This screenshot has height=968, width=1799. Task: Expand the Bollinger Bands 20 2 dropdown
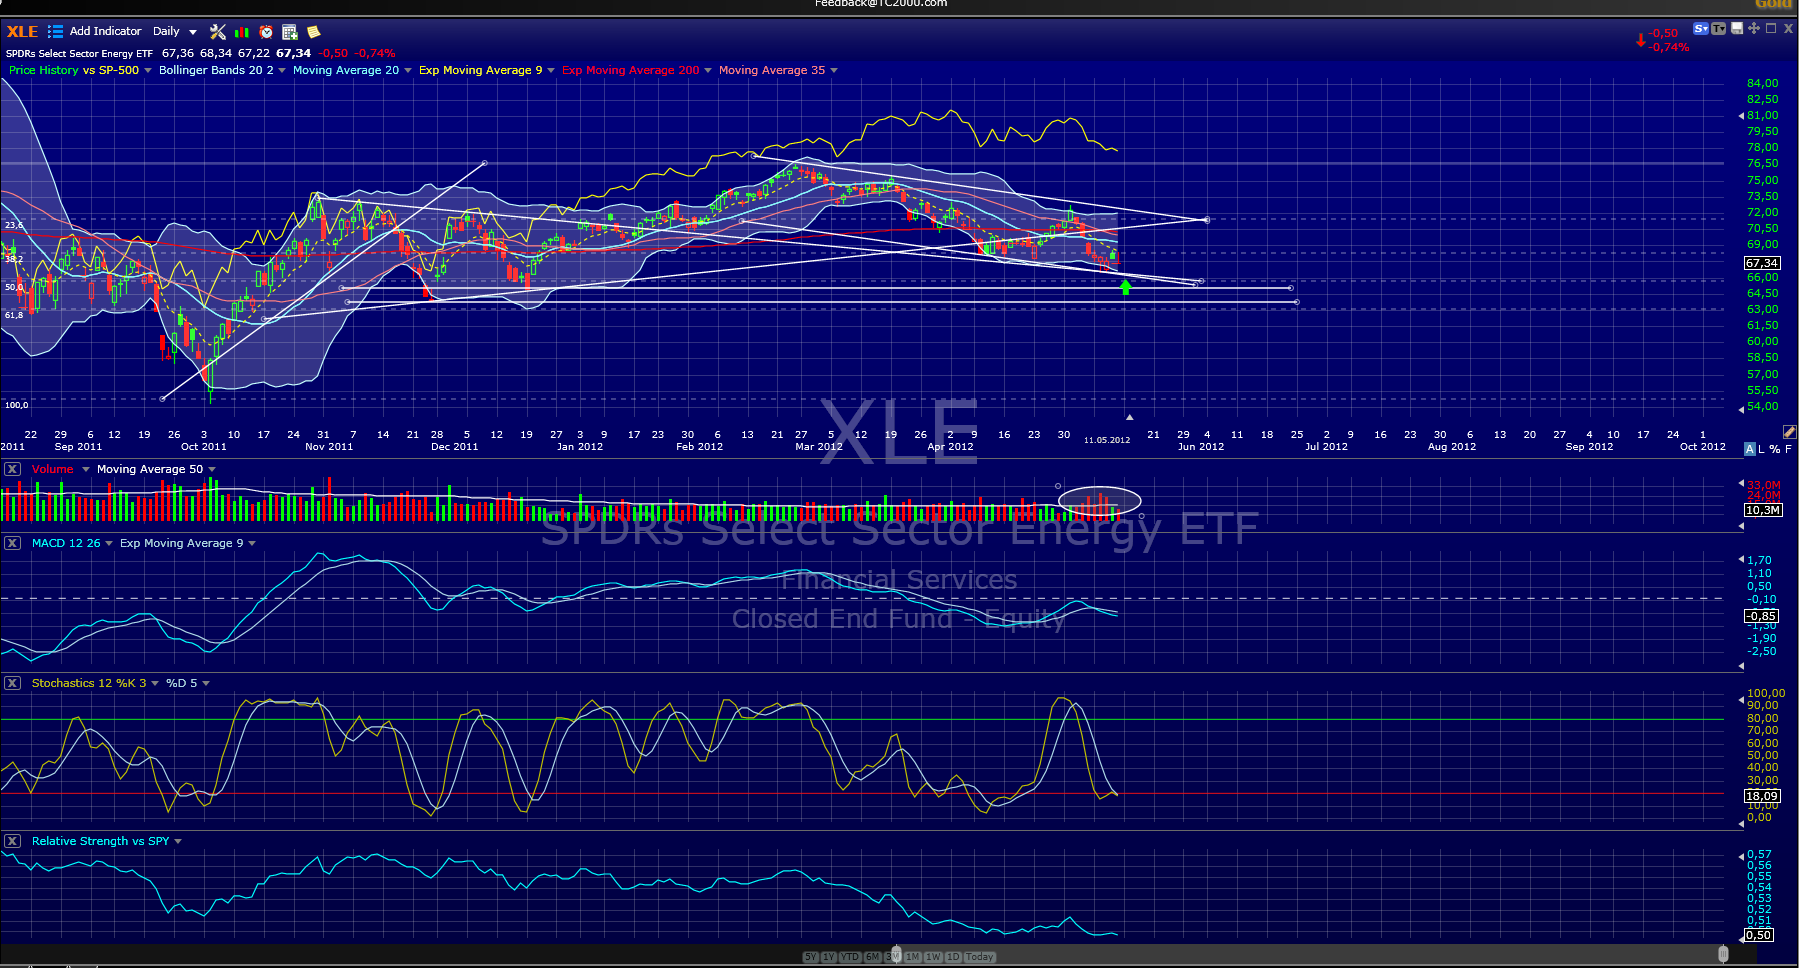coord(282,70)
